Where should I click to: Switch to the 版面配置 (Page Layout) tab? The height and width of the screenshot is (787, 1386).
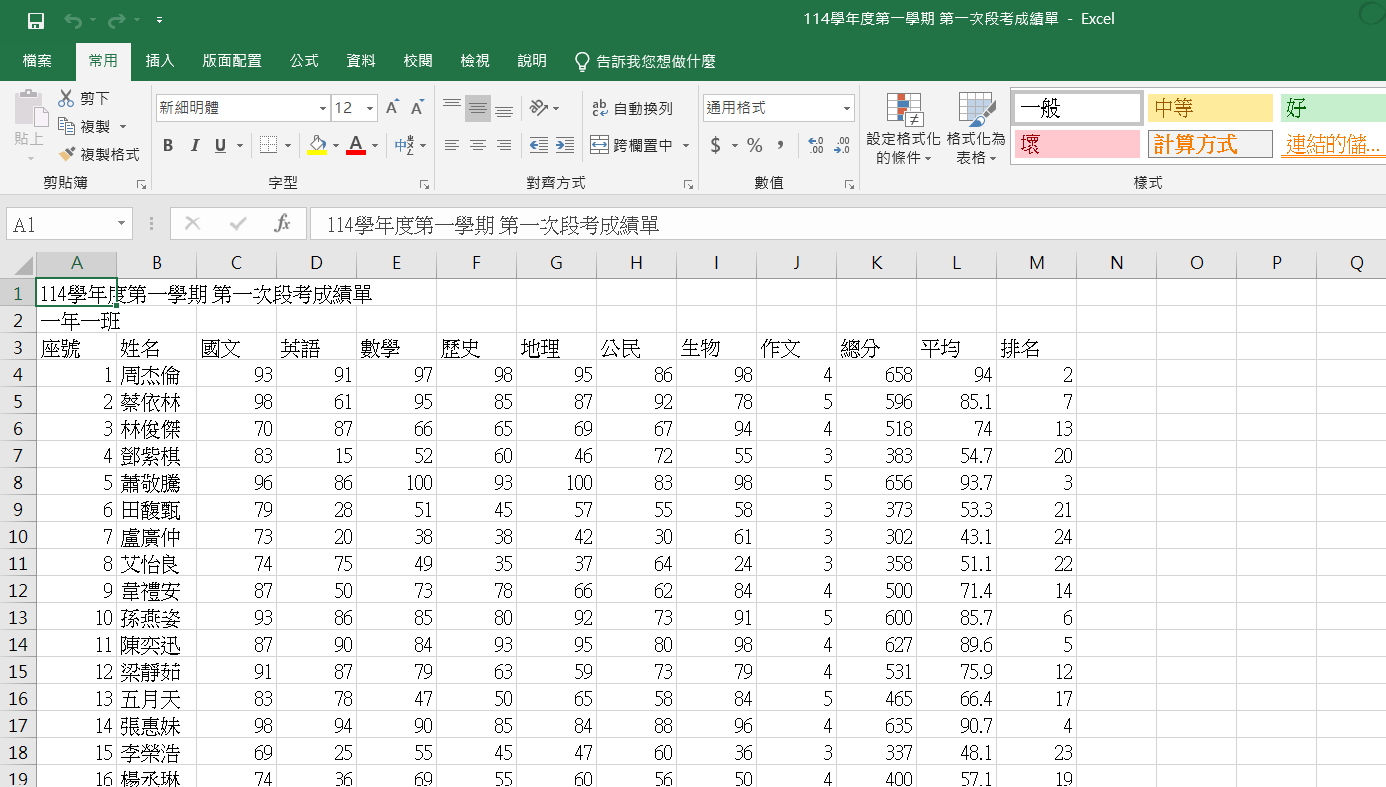pos(232,61)
